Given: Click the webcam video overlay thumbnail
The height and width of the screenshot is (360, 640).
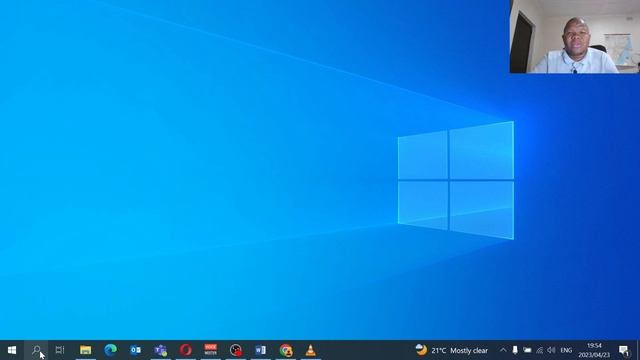Looking at the screenshot, I should pos(575,37).
